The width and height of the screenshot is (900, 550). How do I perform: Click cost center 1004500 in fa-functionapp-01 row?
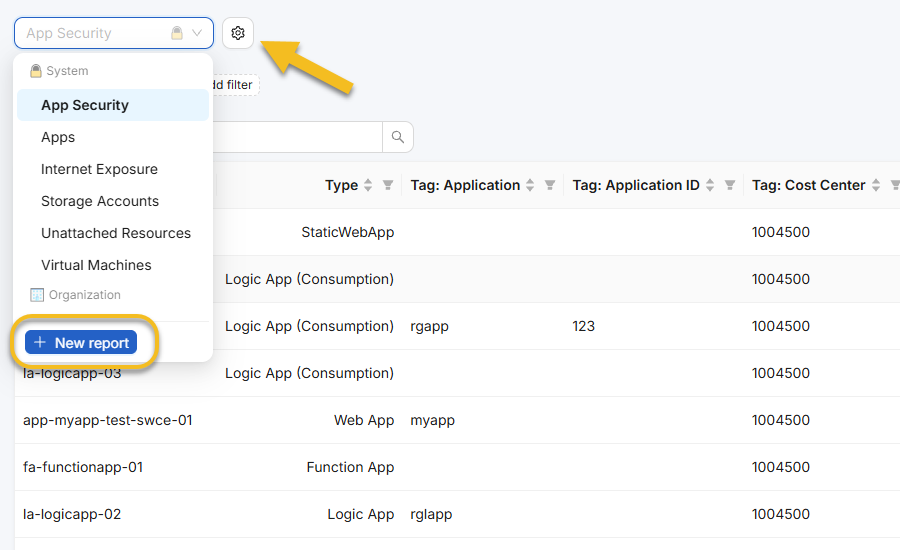(x=781, y=467)
